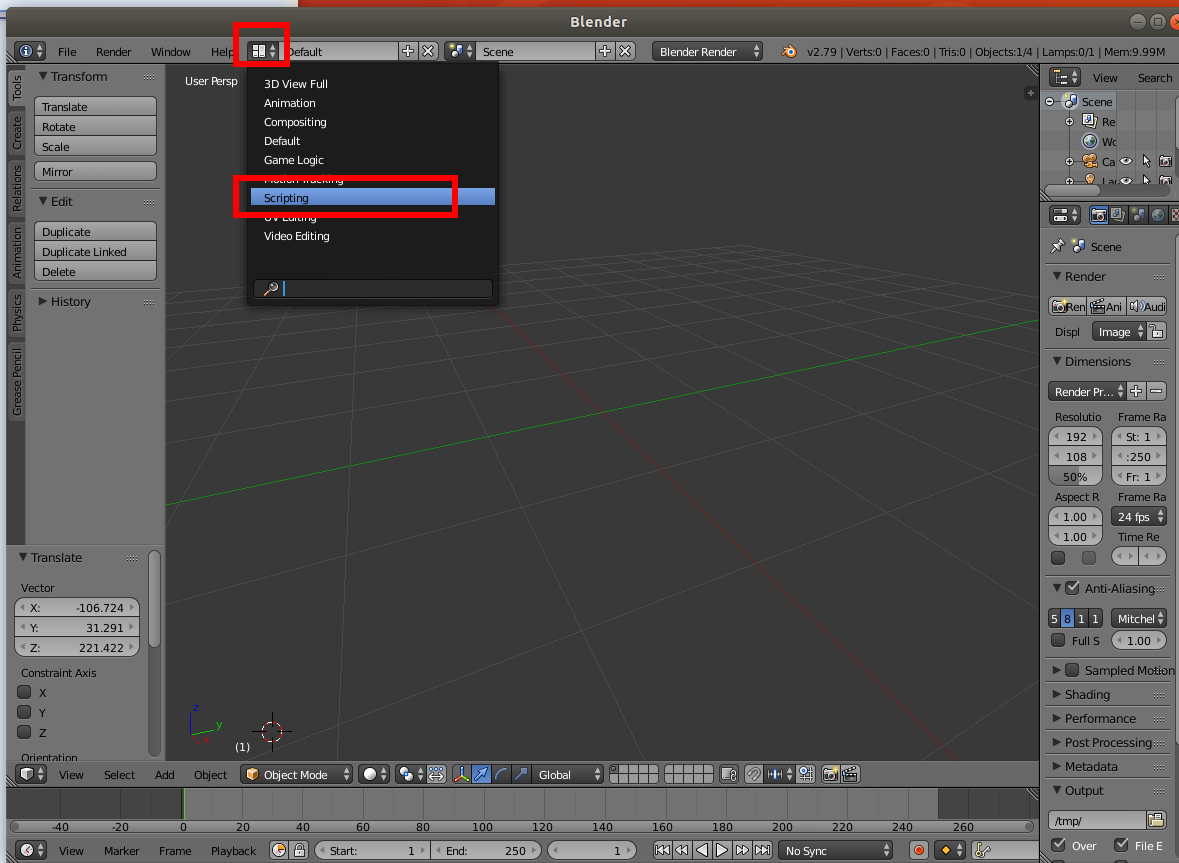
Task: Open the Outliner editor type icon
Action: (1065, 77)
